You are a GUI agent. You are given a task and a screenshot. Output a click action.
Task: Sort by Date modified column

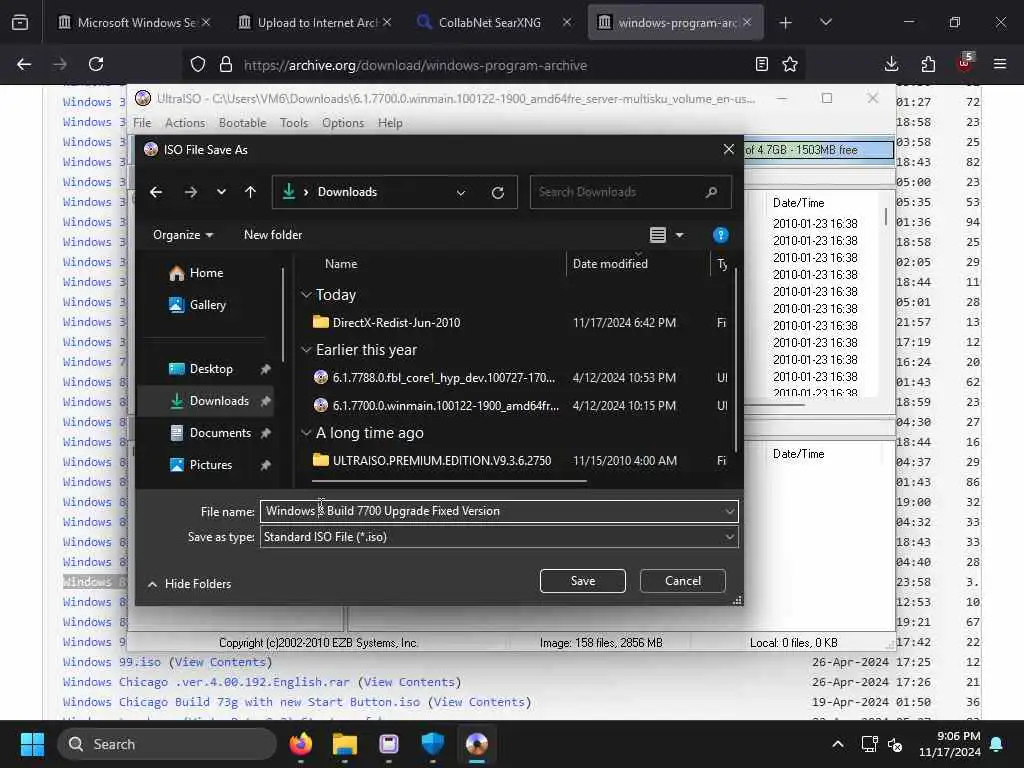(610, 264)
